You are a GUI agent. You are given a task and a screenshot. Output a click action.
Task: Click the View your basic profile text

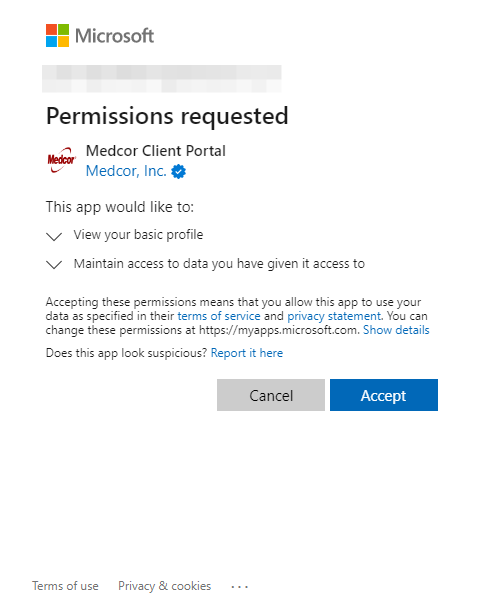pyautogui.click(x=138, y=235)
